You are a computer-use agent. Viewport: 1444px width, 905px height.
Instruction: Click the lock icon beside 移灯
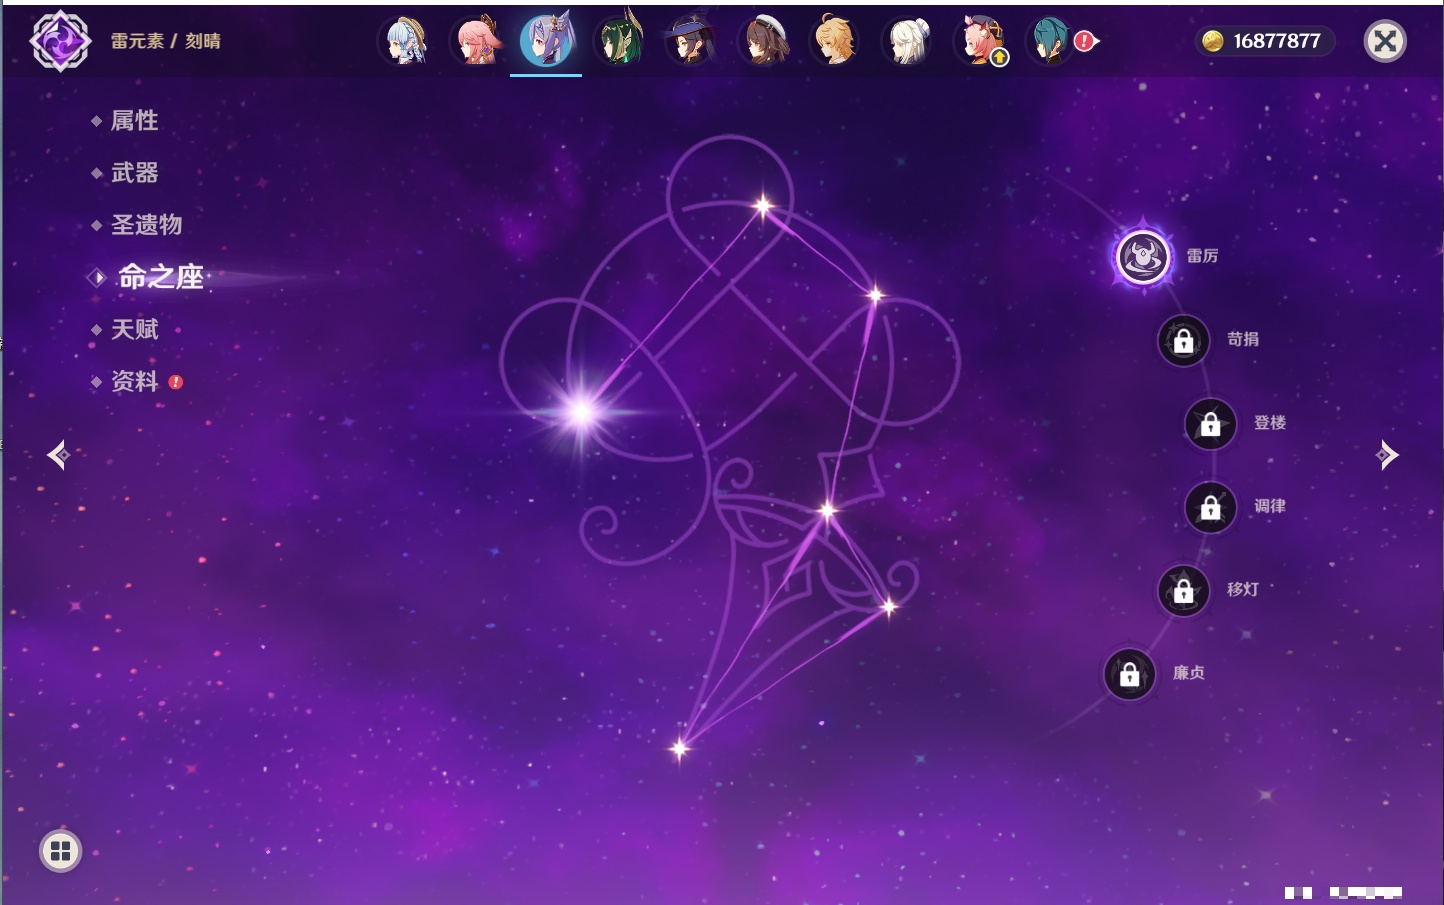click(x=1184, y=591)
